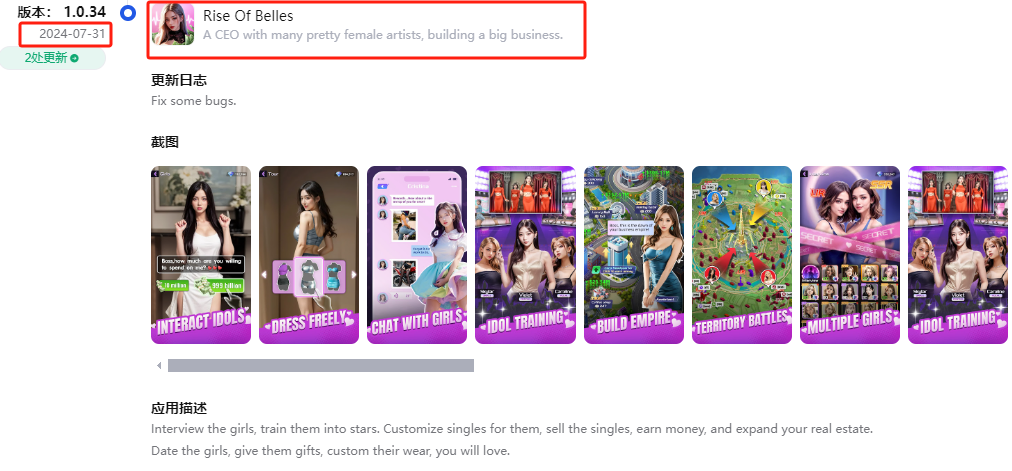Expand the green 2处更新 badge
Viewport: 1012px width, 471px height.
coord(52,58)
